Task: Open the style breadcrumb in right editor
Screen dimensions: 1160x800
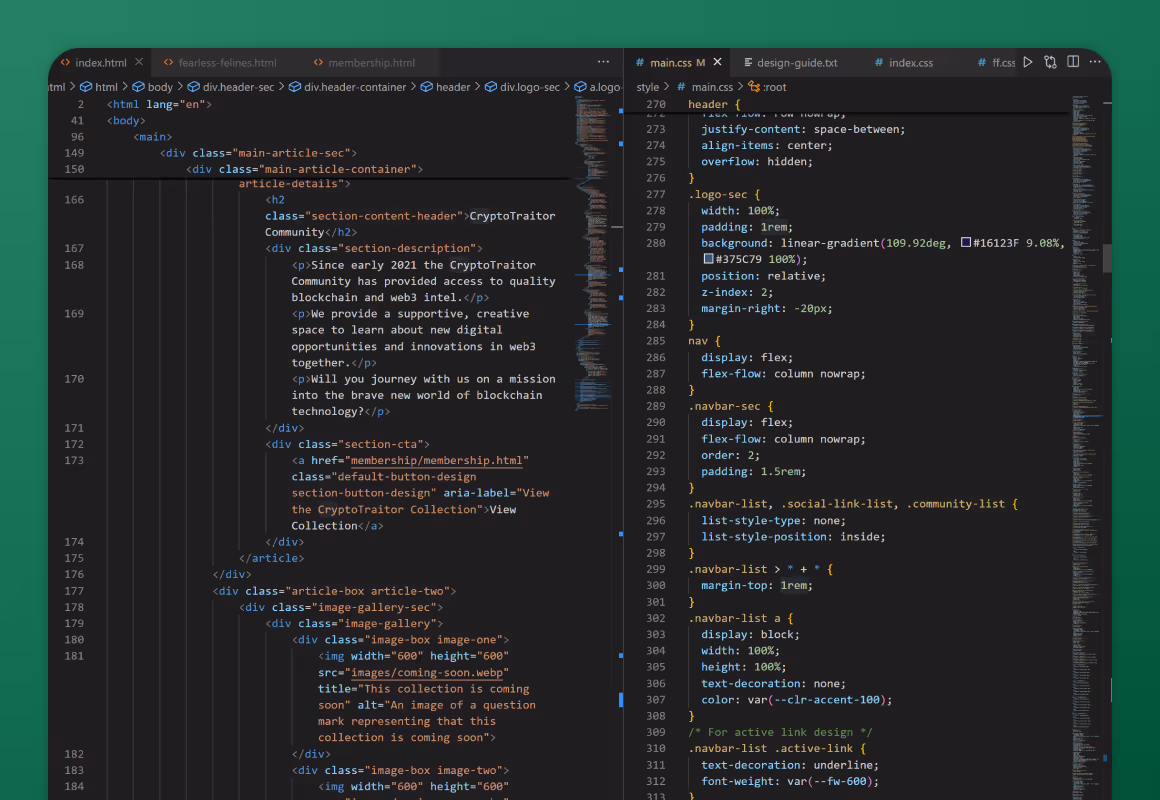Action: coord(647,87)
